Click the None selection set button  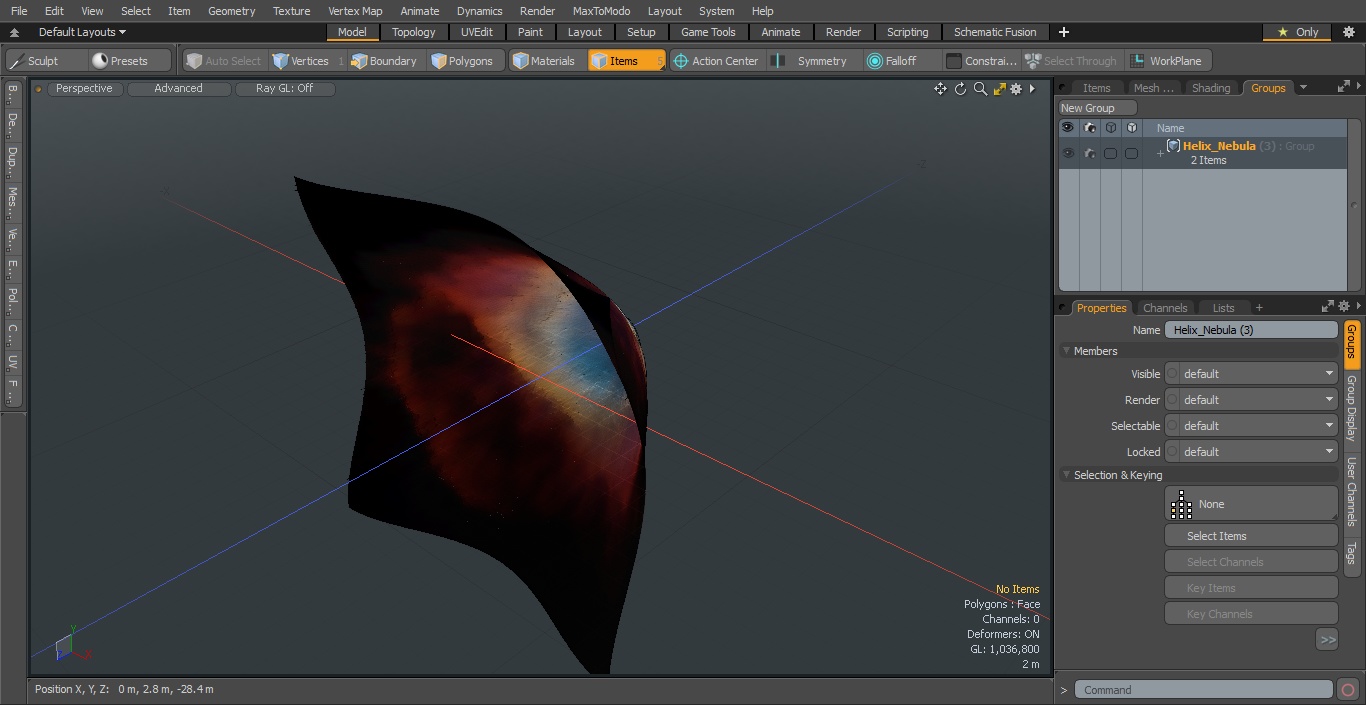pyautogui.click(x=1251, y=504)
